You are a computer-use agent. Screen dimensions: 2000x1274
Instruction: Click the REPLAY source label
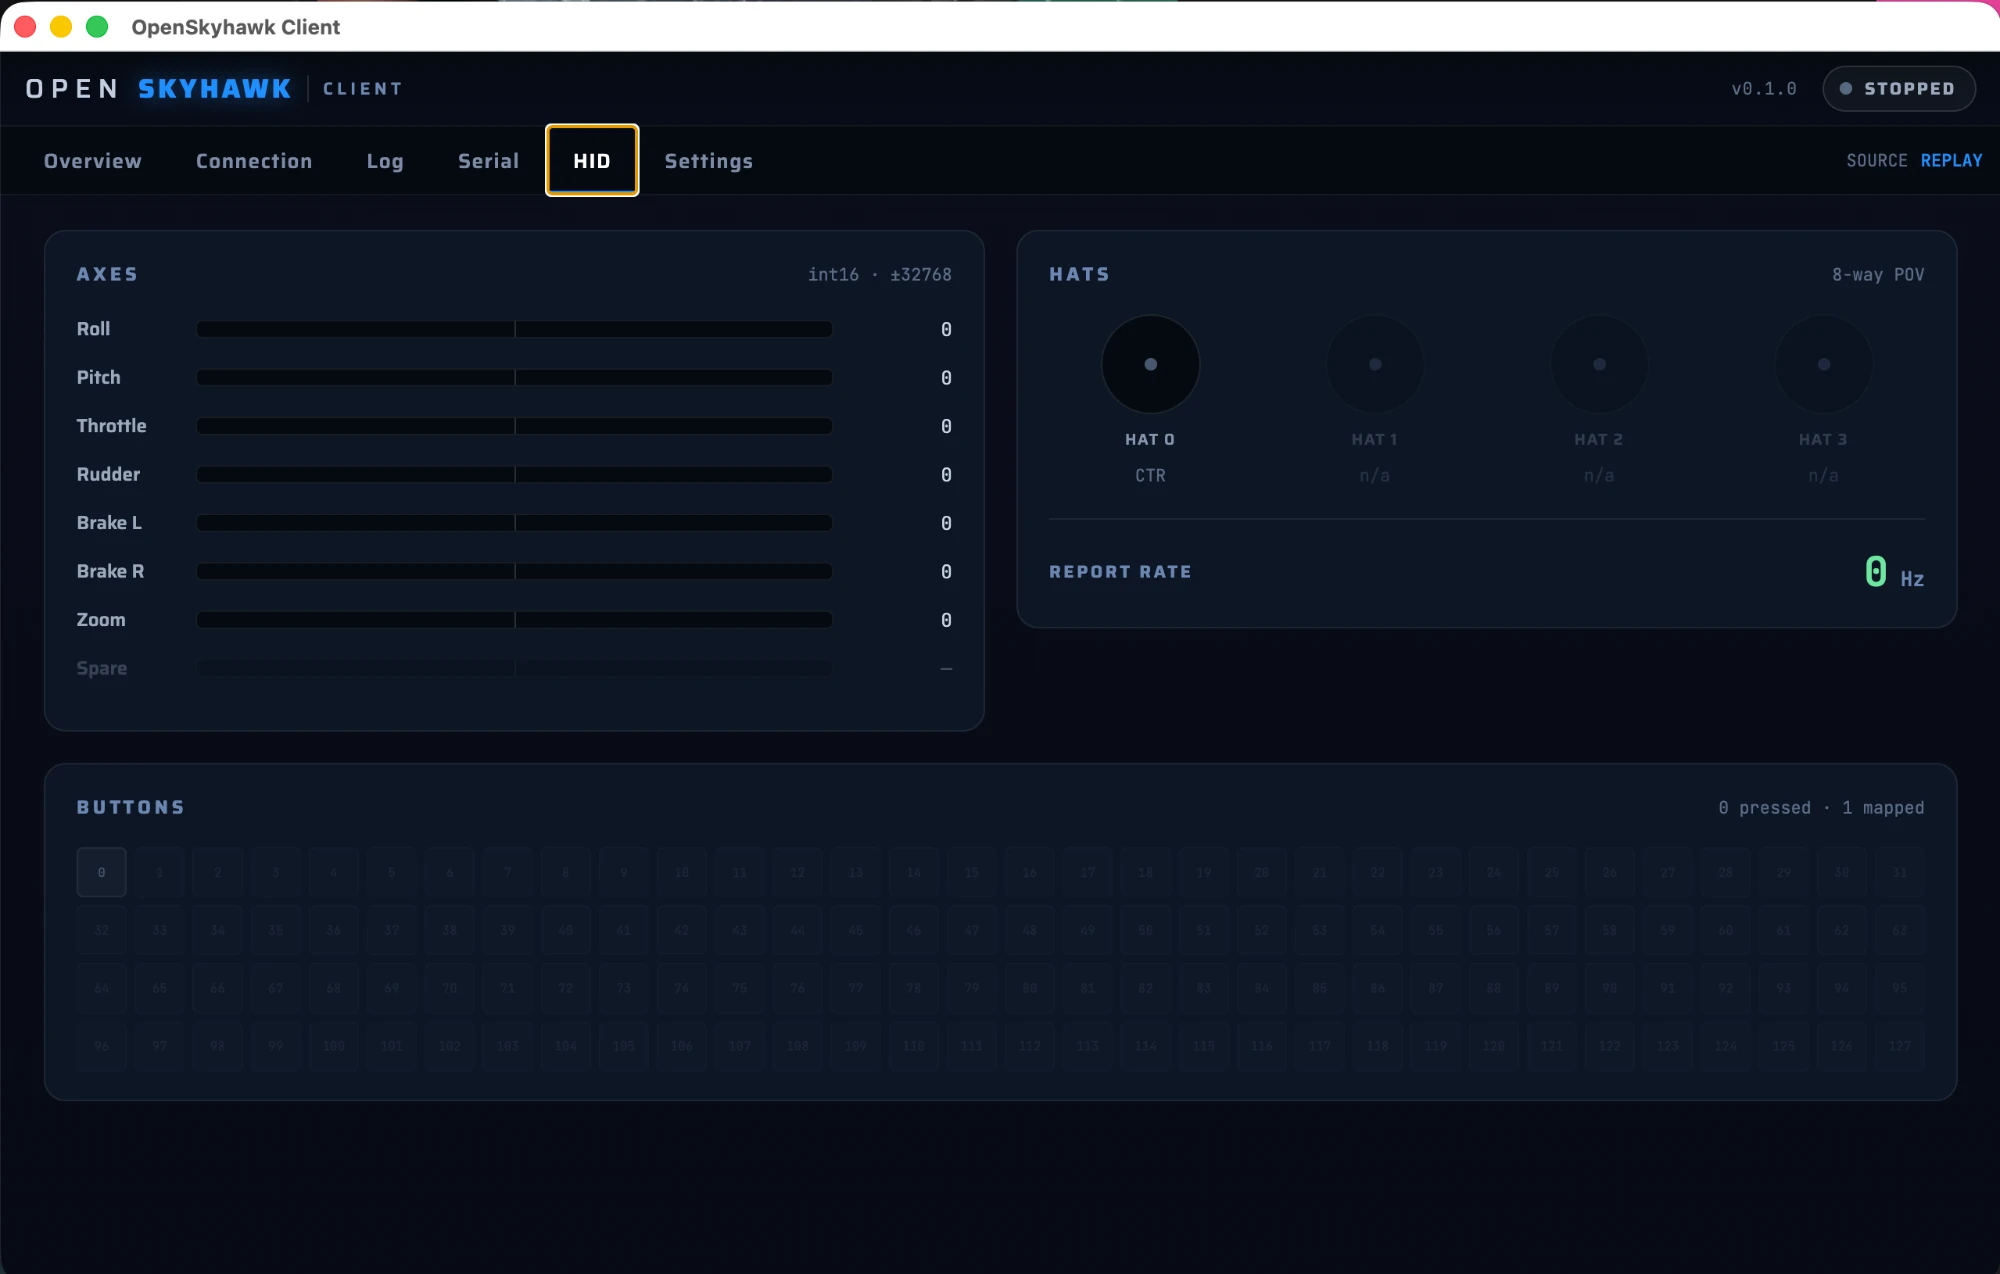tap(1951, 161)
